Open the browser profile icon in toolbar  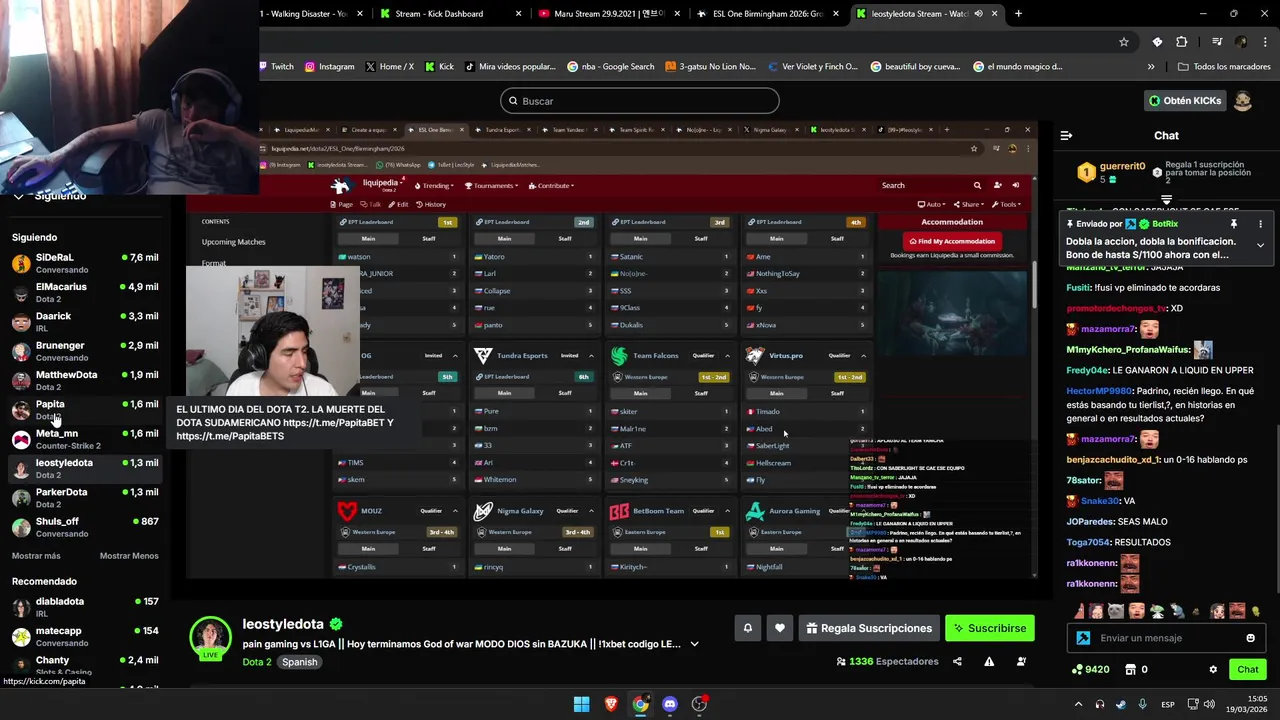[x=1241, y=42]
